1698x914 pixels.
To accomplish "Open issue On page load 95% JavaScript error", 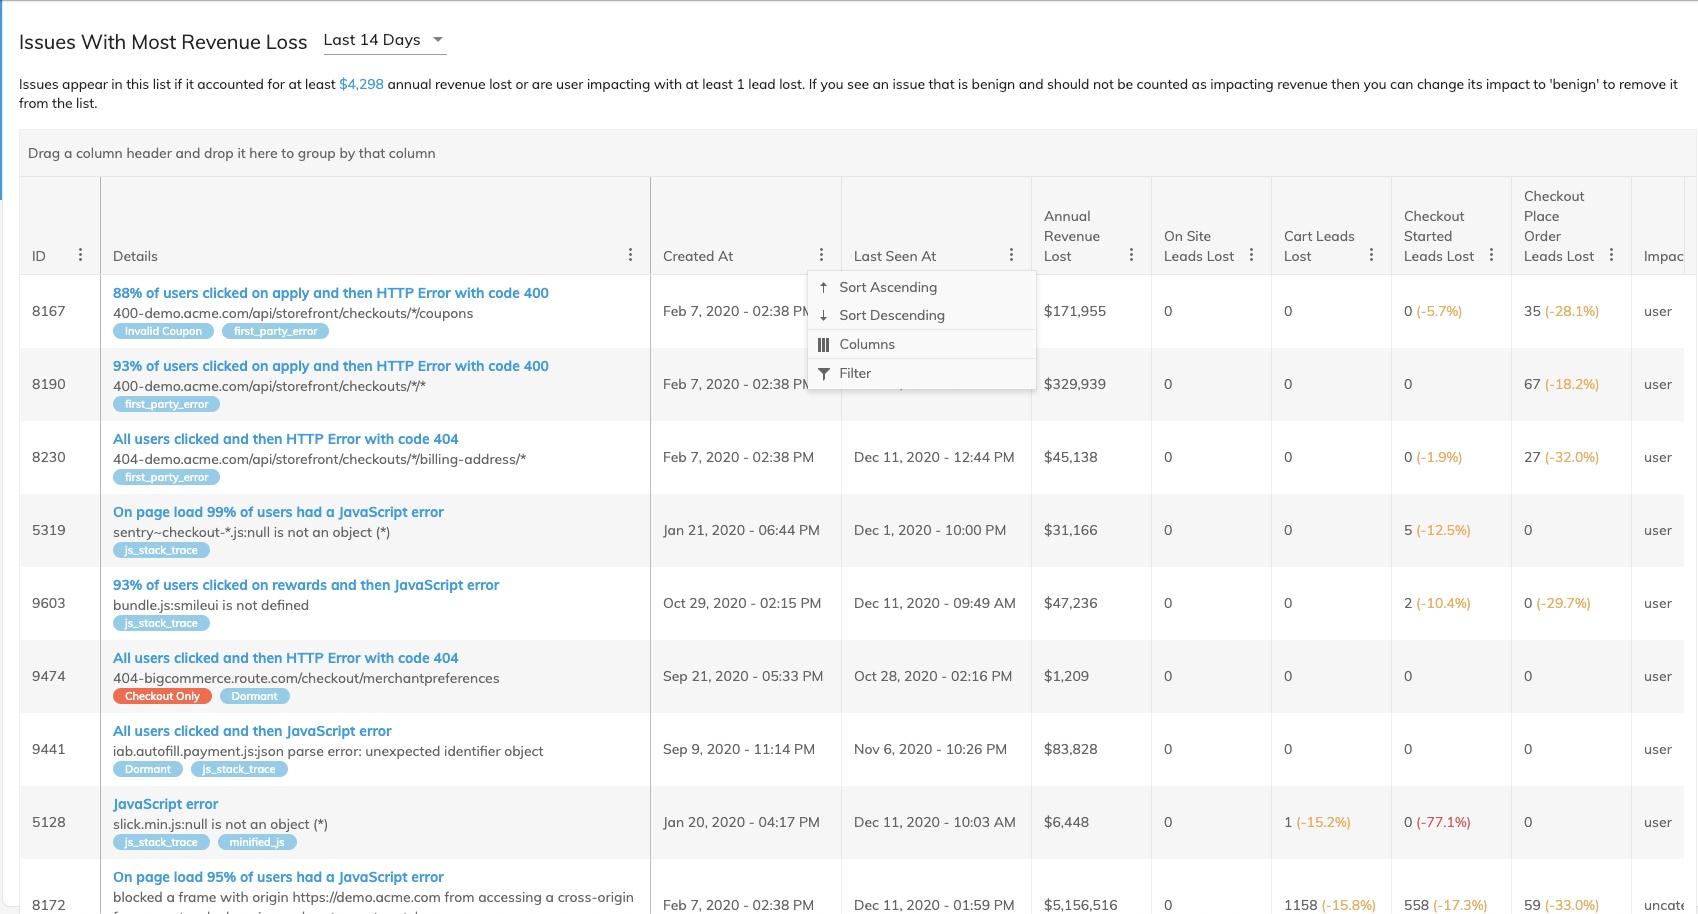I will click(x=278, y=877).
